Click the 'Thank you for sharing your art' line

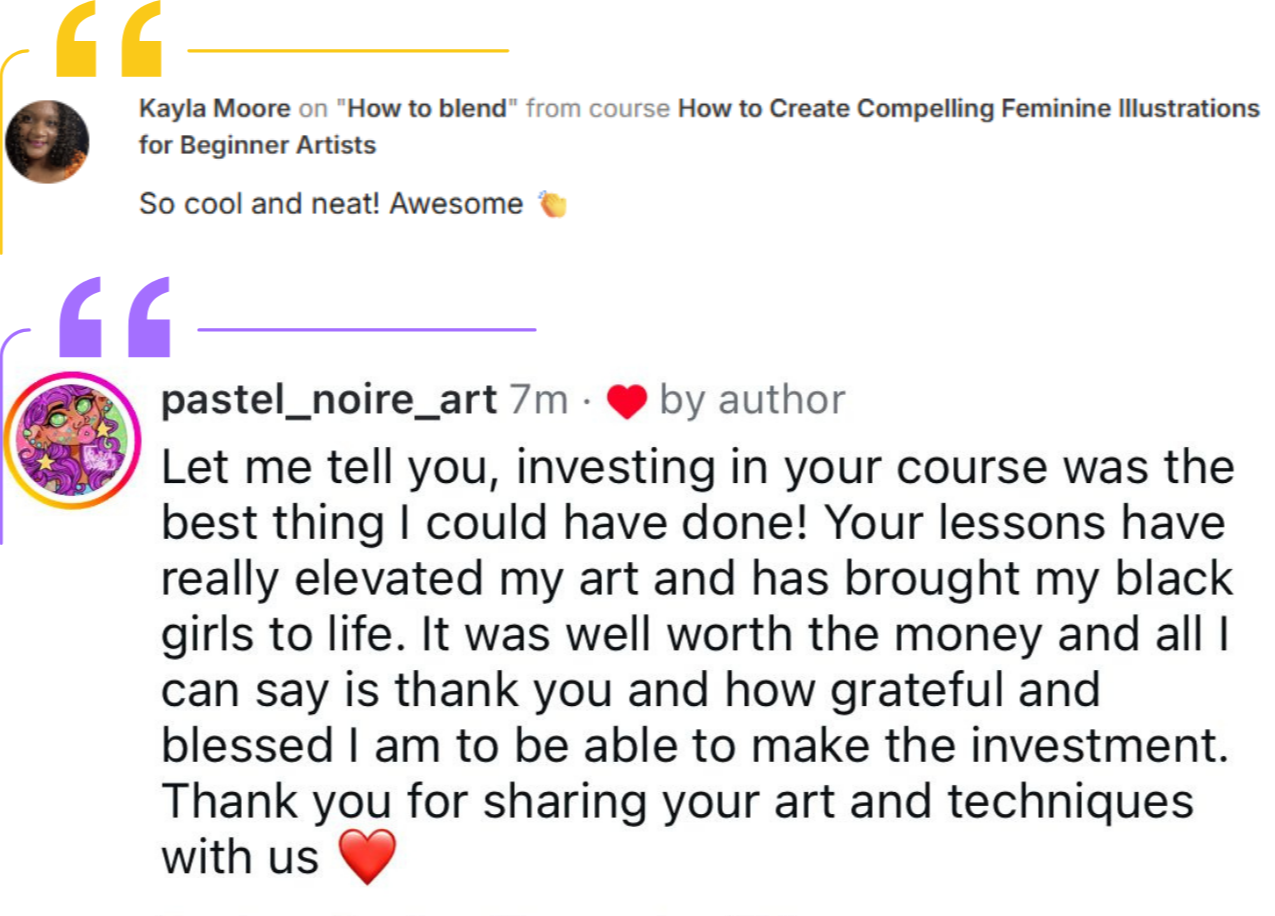(677, 802)
